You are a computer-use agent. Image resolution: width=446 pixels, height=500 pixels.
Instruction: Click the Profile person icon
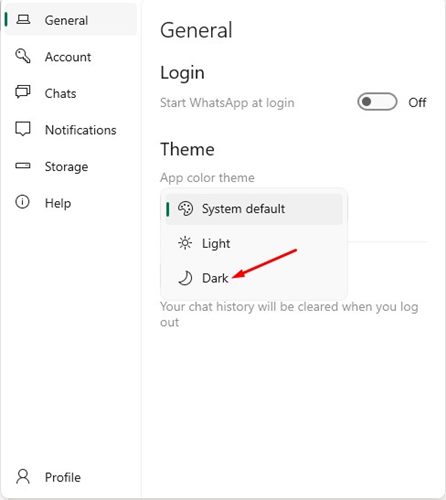tap(23, 477)
